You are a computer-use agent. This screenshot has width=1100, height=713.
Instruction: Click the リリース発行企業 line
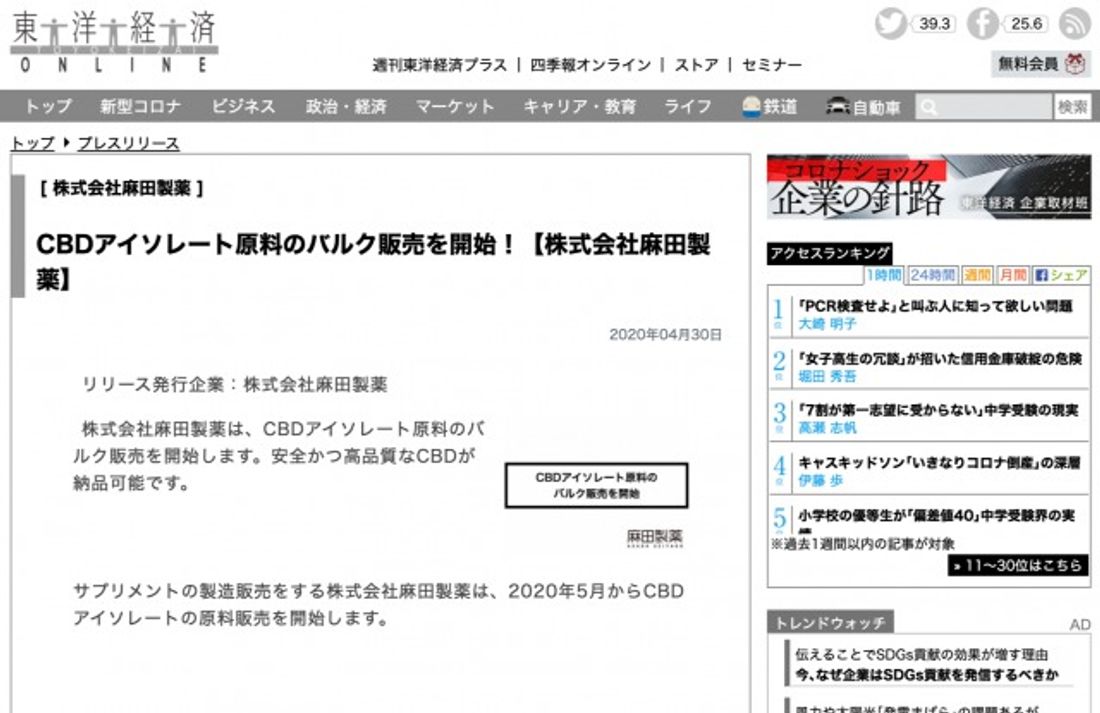point(235,385)
